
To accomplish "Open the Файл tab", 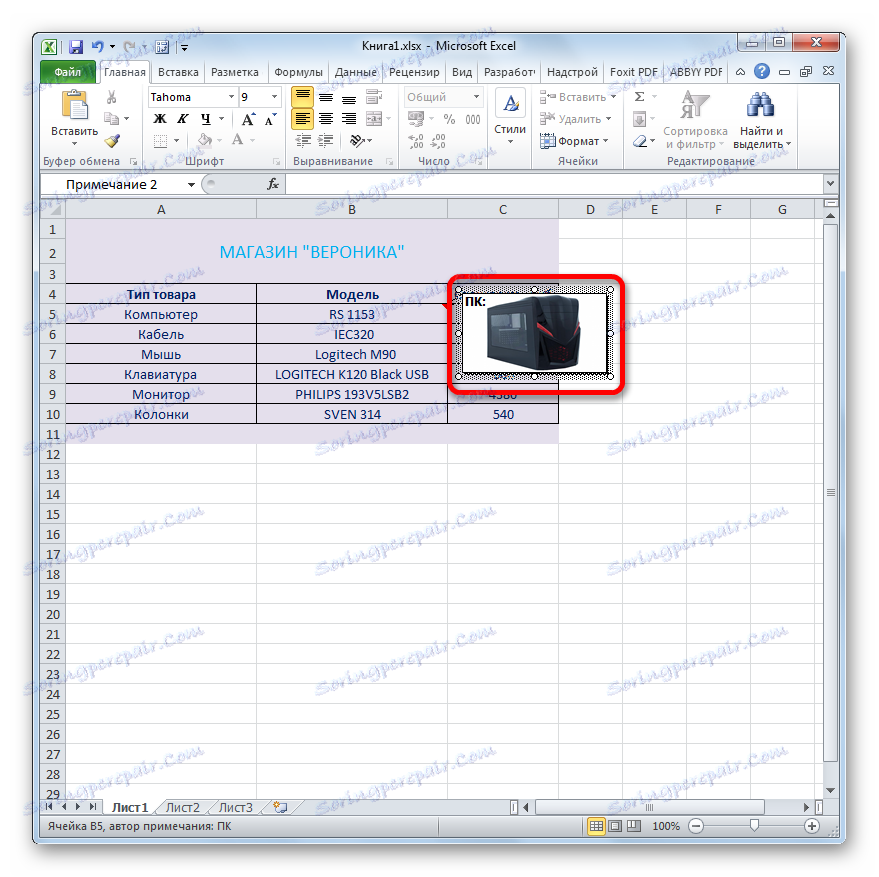I will (68, 72).
